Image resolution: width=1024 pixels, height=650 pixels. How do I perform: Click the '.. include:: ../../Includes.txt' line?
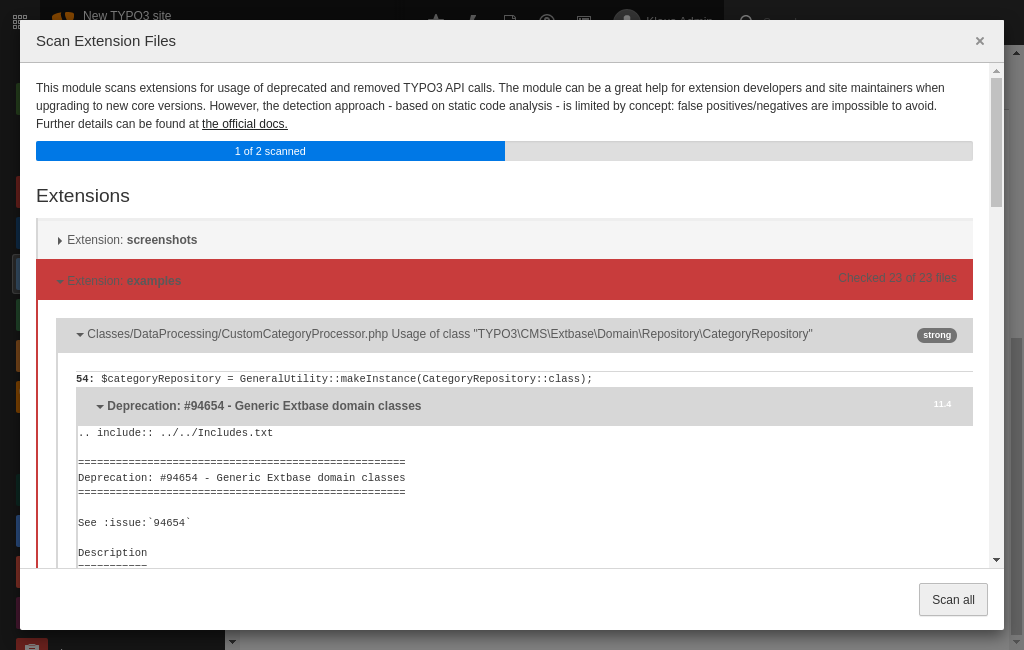176,433
